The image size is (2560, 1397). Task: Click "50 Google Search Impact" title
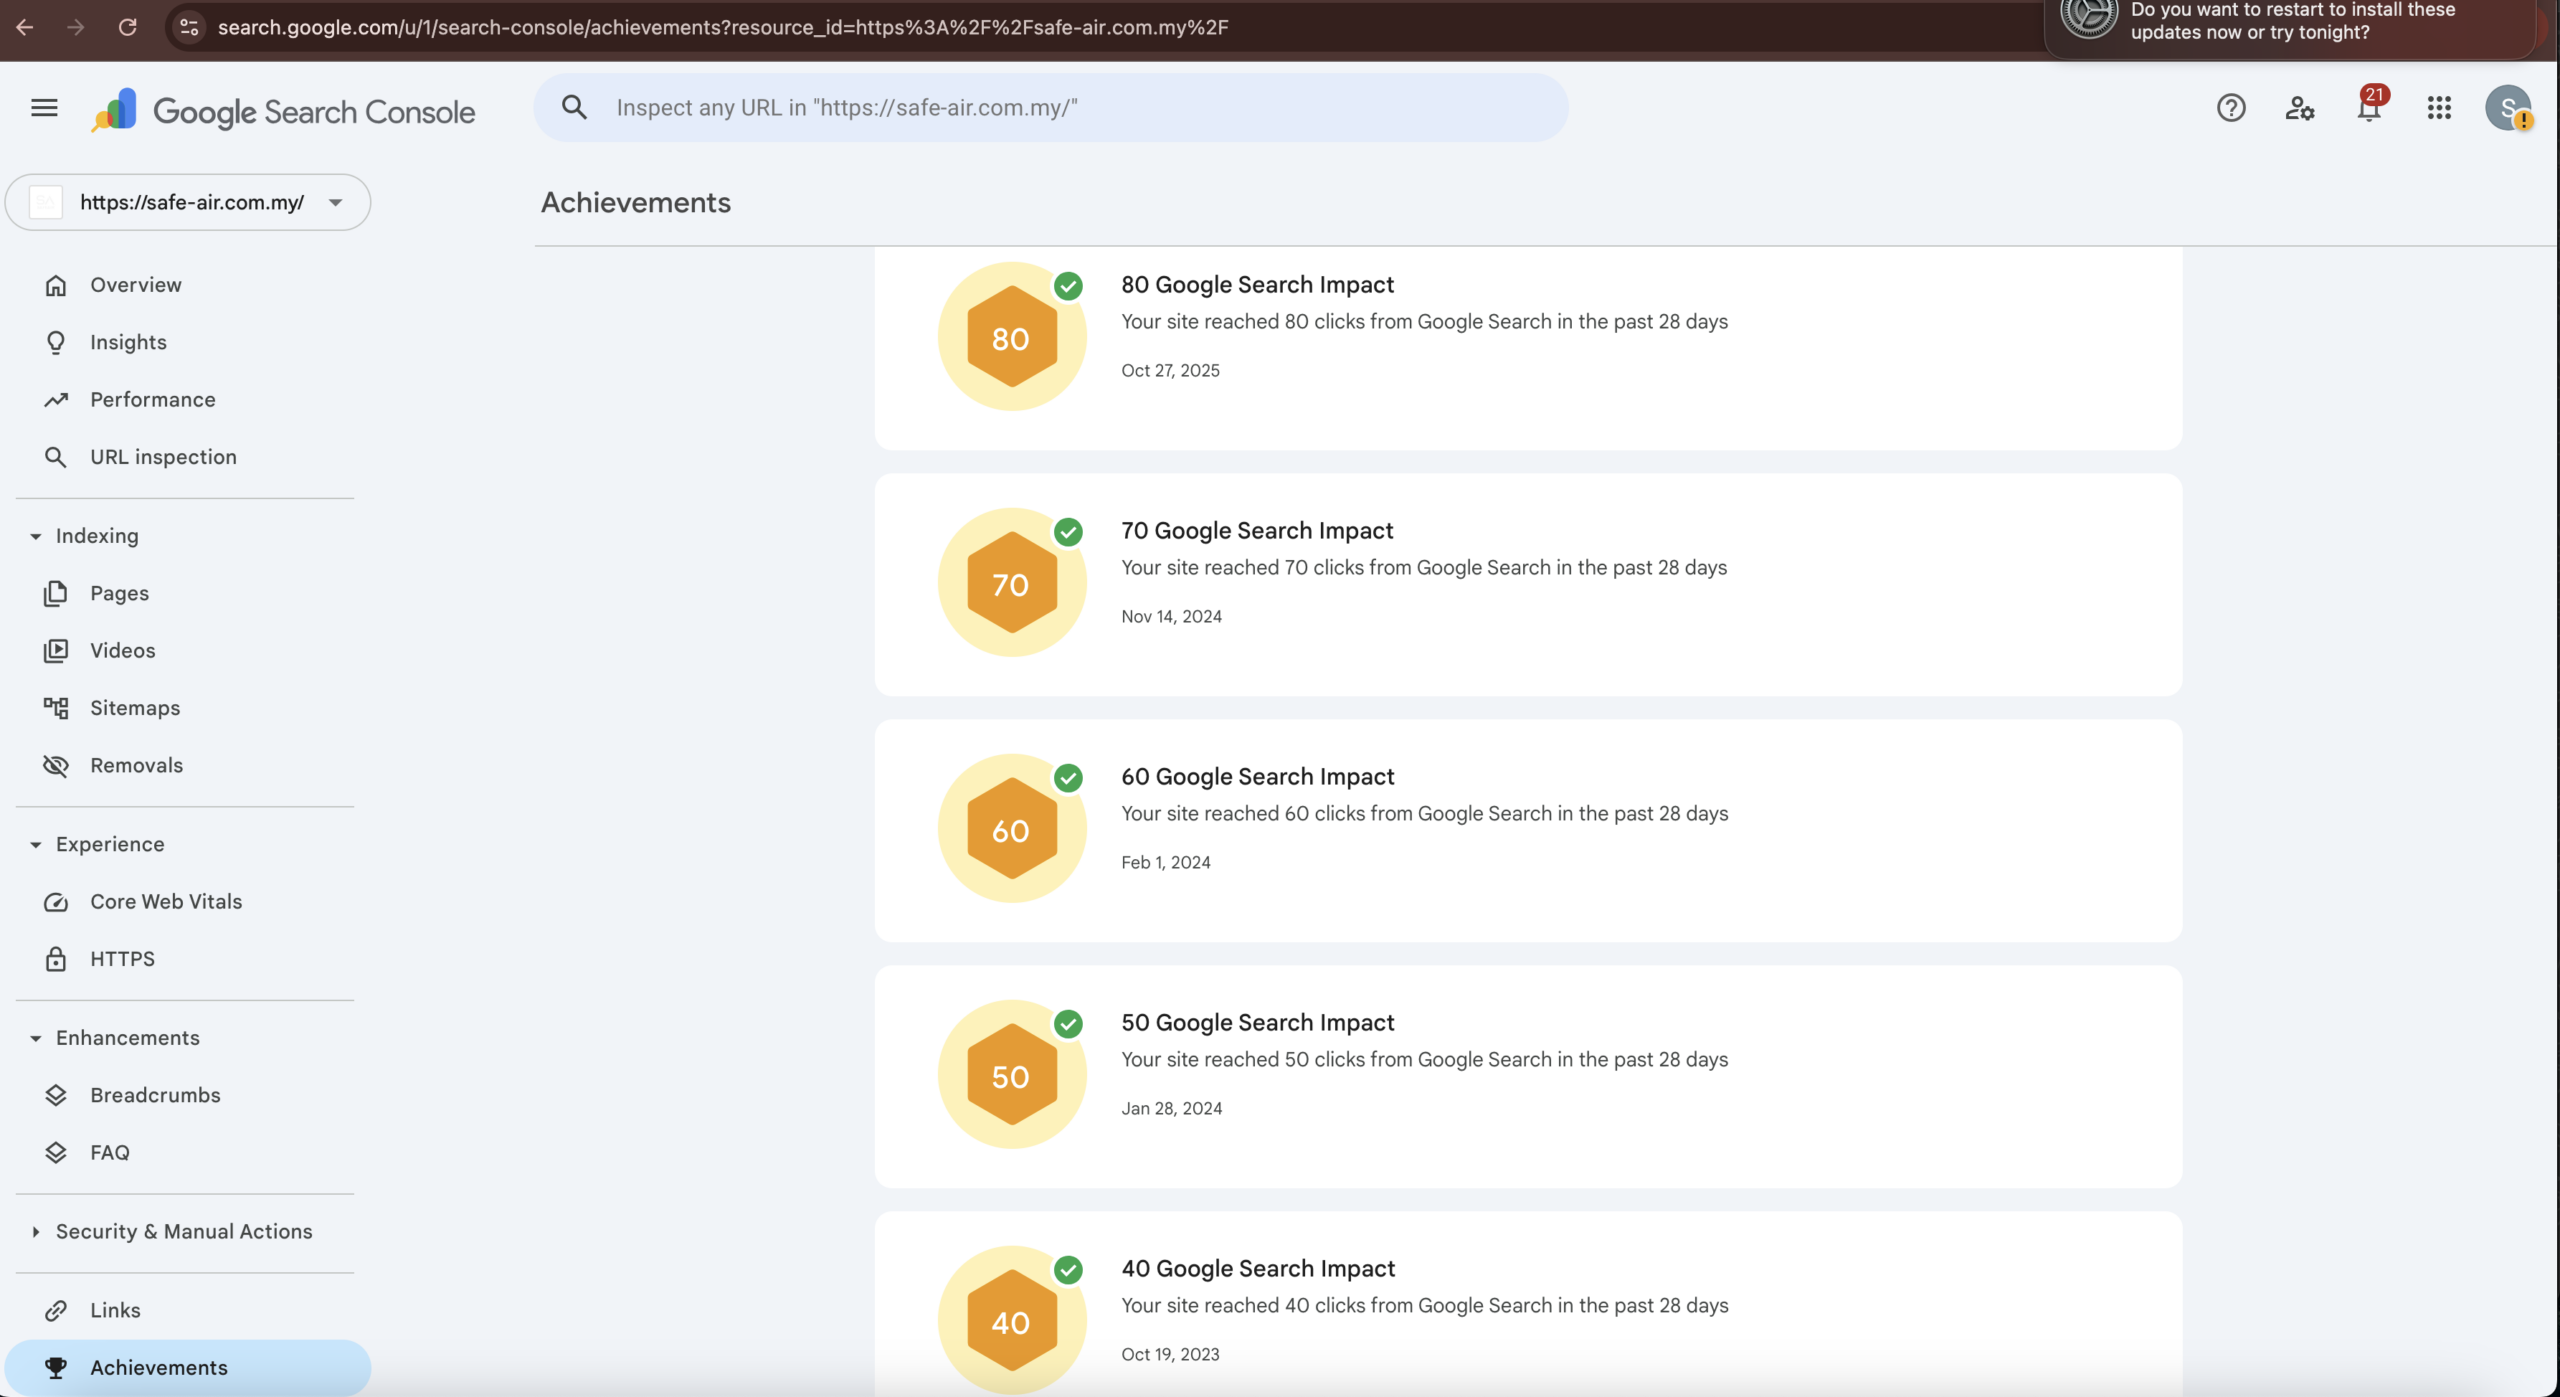click(x=1257, y=1022)
